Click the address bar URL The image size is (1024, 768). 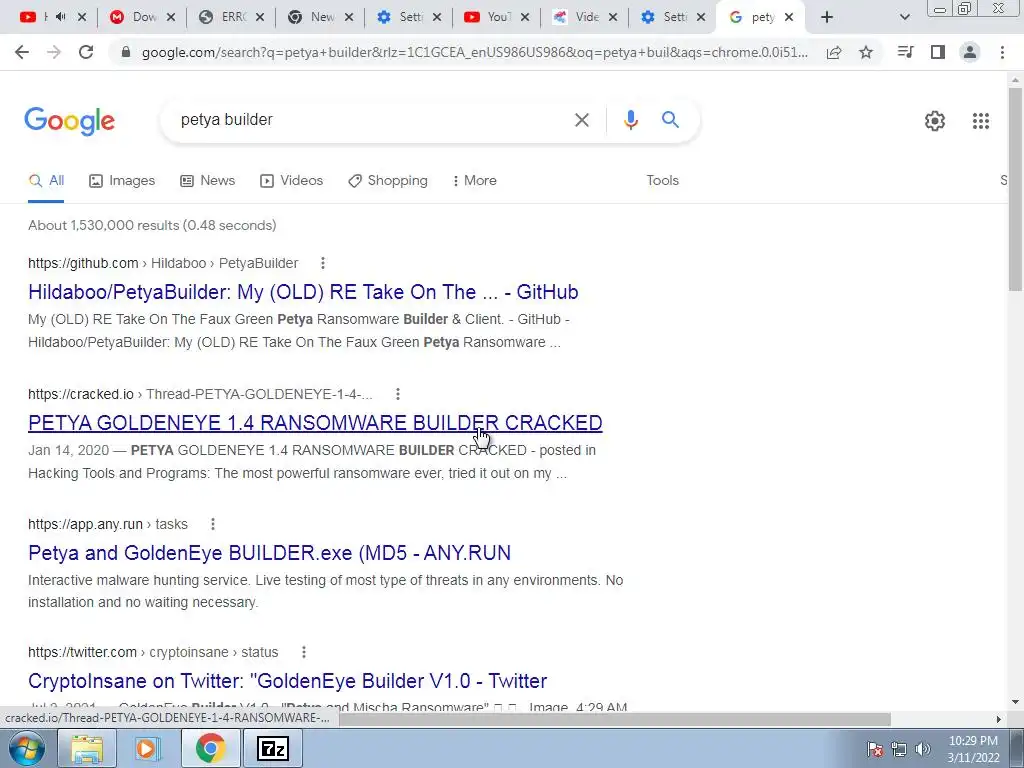coord(475,52)
